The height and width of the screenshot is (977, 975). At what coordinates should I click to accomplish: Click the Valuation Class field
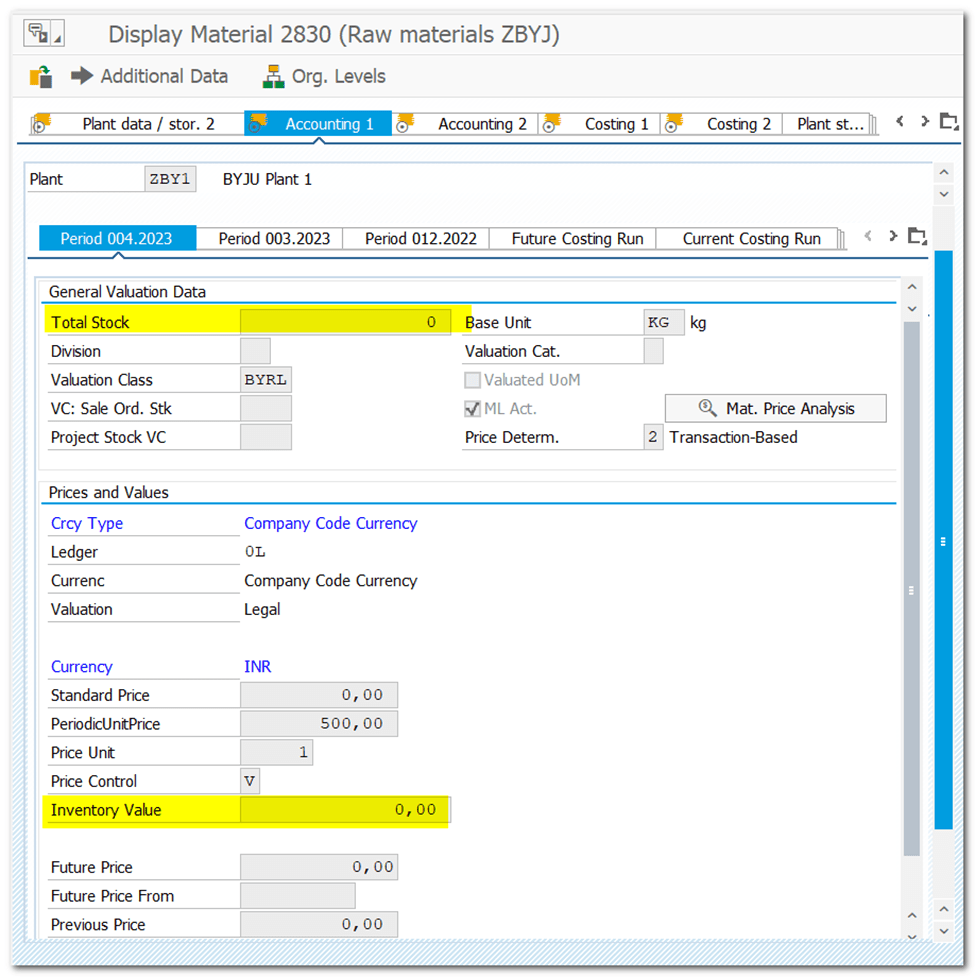tap(267, 380)
